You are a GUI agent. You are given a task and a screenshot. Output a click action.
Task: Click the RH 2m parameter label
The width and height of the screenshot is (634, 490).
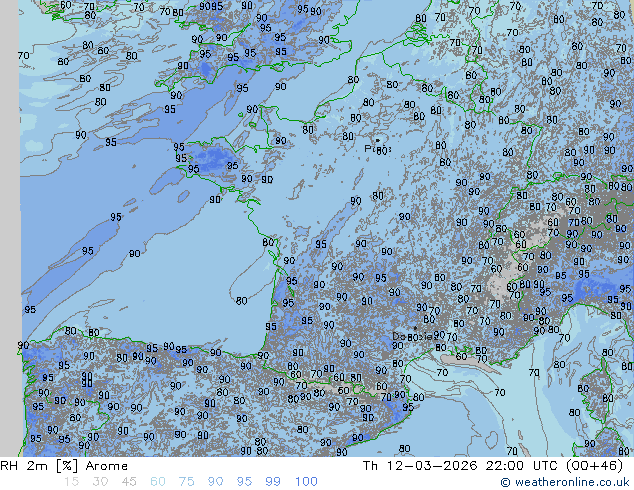pyautogui.click(x=22, y=466)
